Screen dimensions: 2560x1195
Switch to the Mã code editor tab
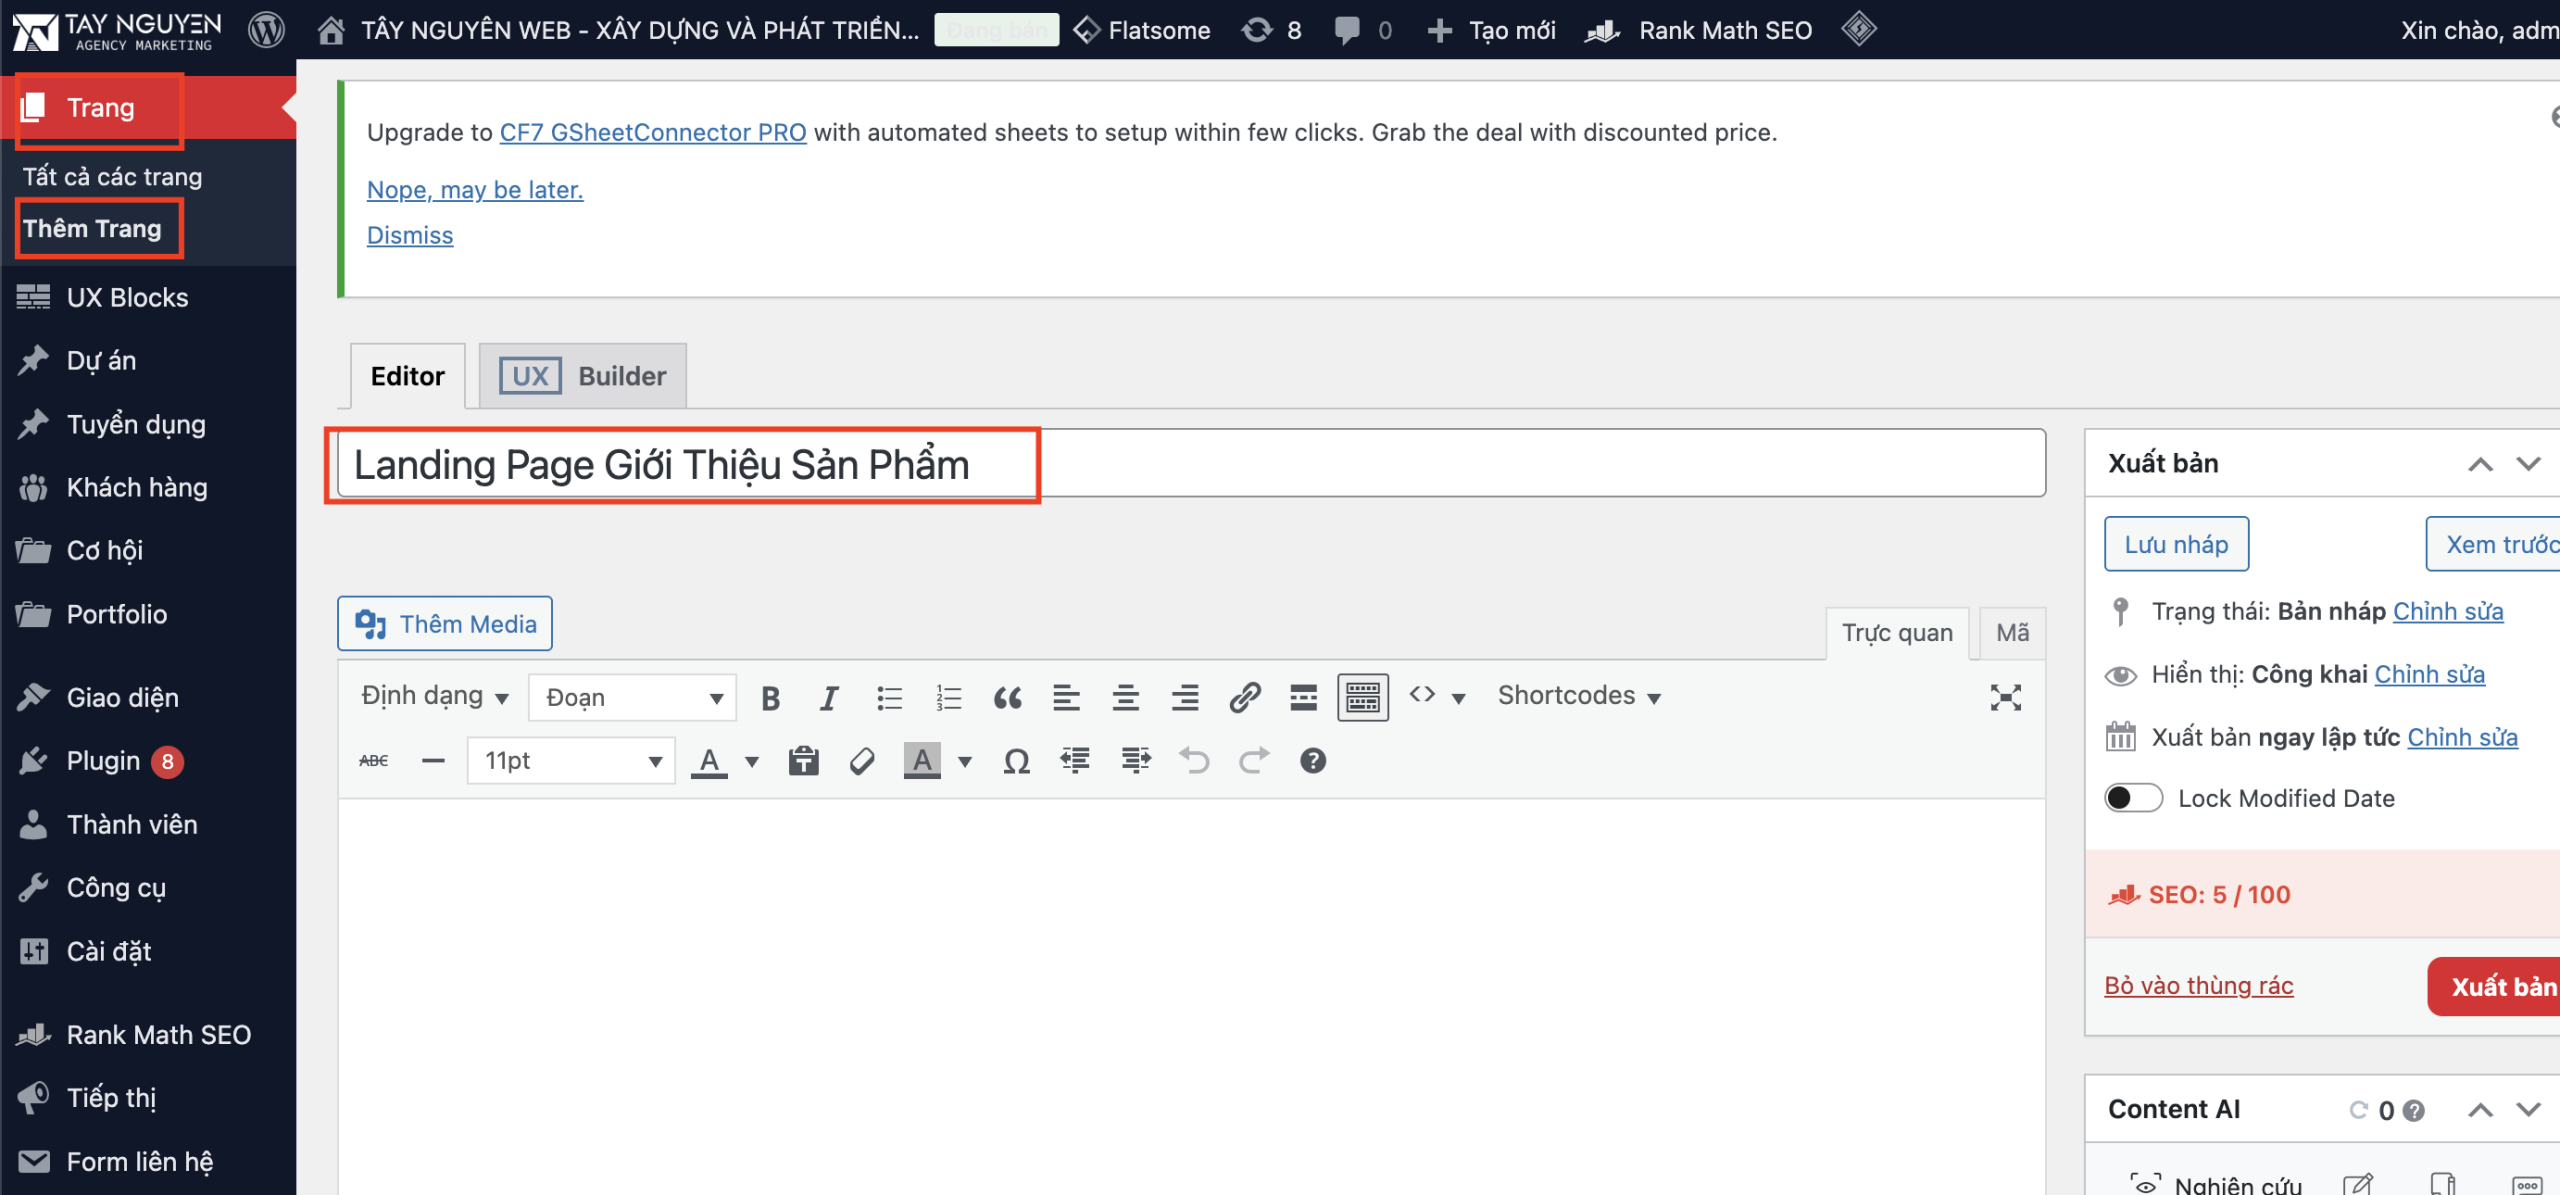click(x=2011, y=633)
